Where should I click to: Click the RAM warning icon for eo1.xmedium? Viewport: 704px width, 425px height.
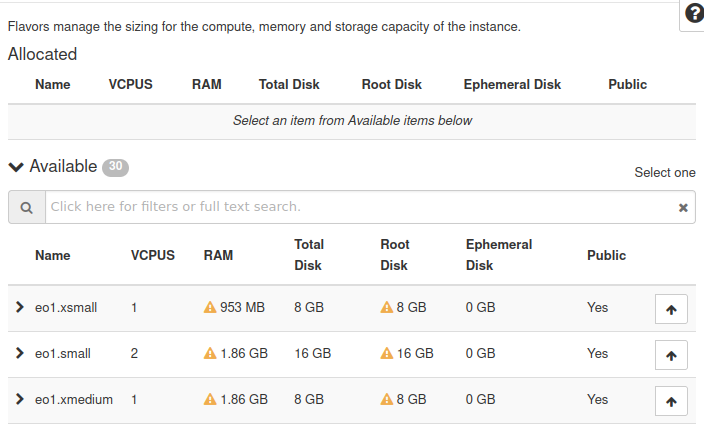coord(210,400)
